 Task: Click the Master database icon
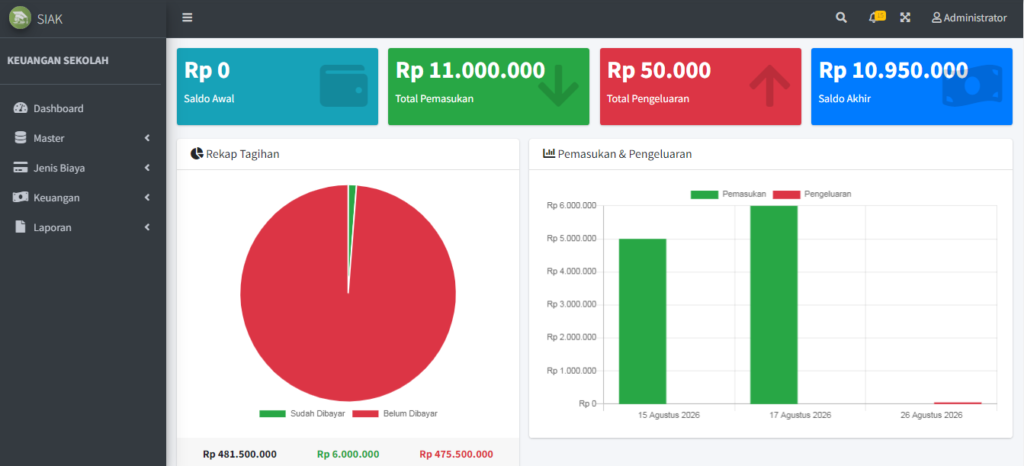pyautogui.click(x=20, y=138)
